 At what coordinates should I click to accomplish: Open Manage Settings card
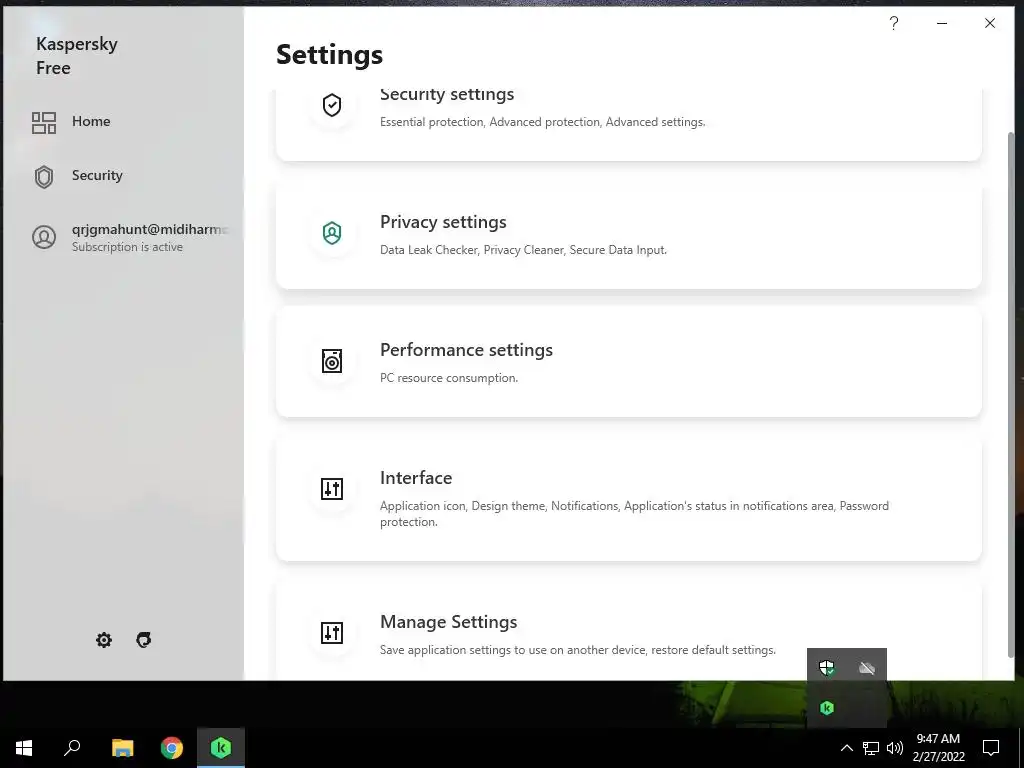[x=628, y=630]
